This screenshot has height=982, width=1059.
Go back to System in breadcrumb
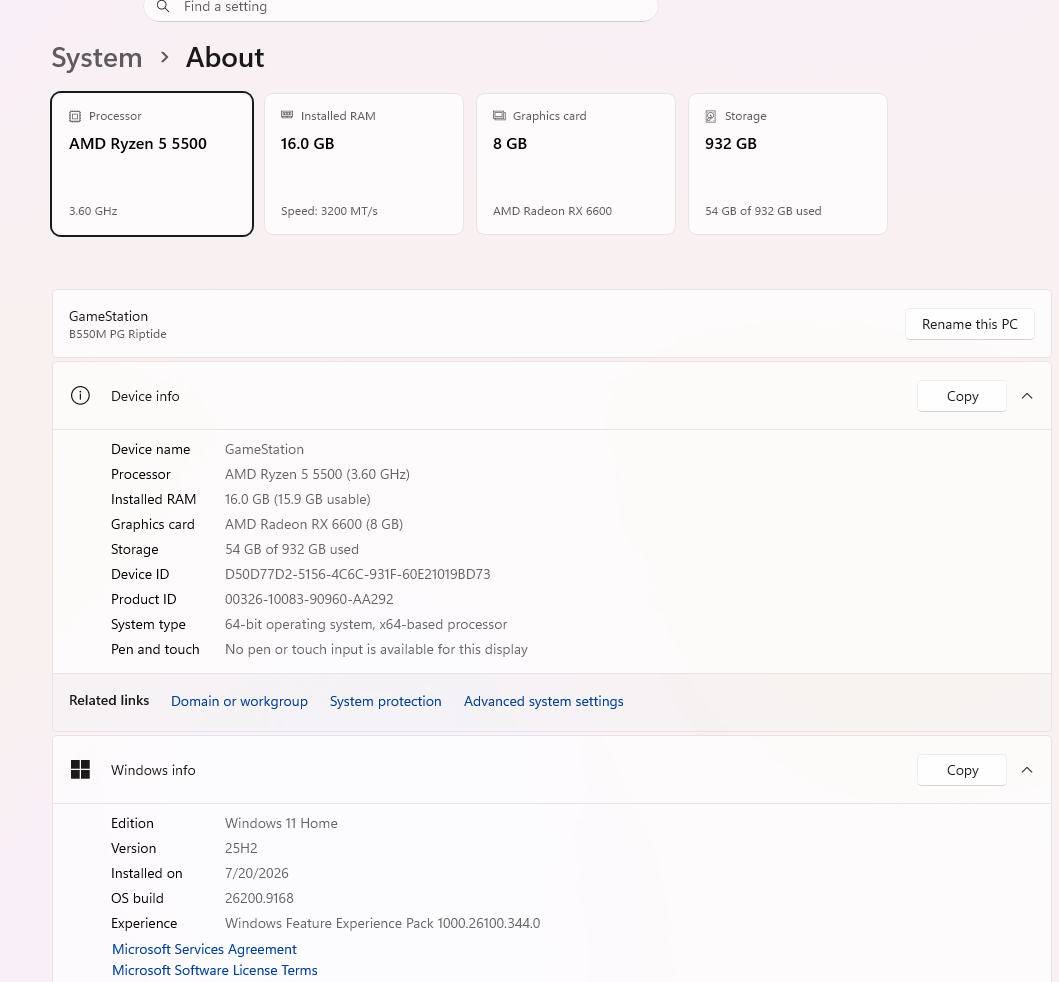coord(97,57)
